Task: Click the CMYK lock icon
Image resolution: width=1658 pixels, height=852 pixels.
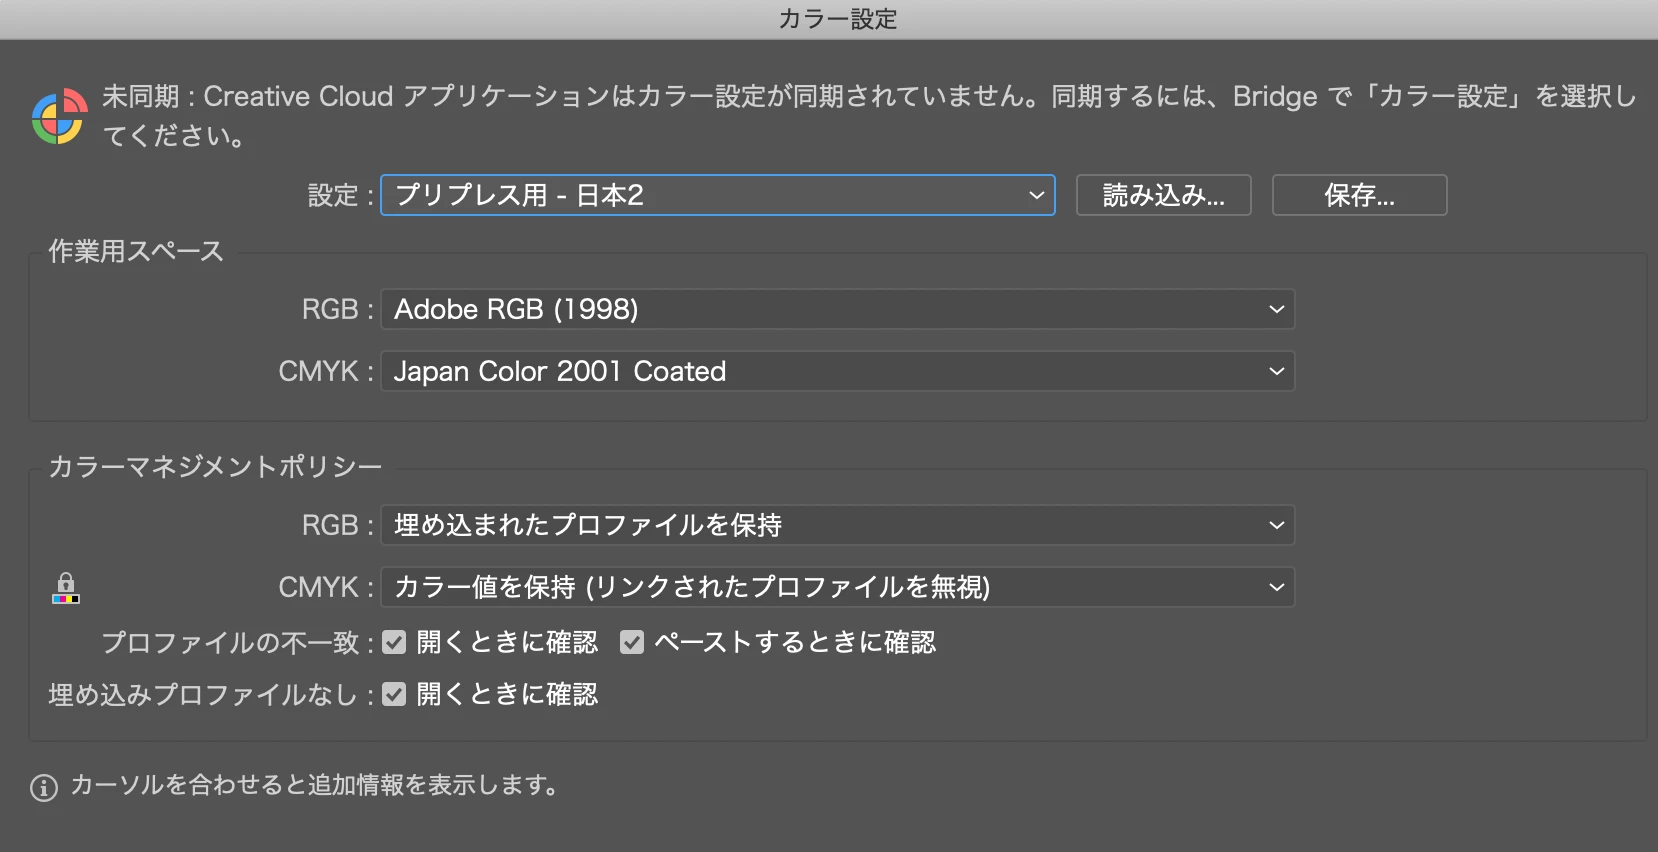Action: pyautogui.click(x=65, y=588)
